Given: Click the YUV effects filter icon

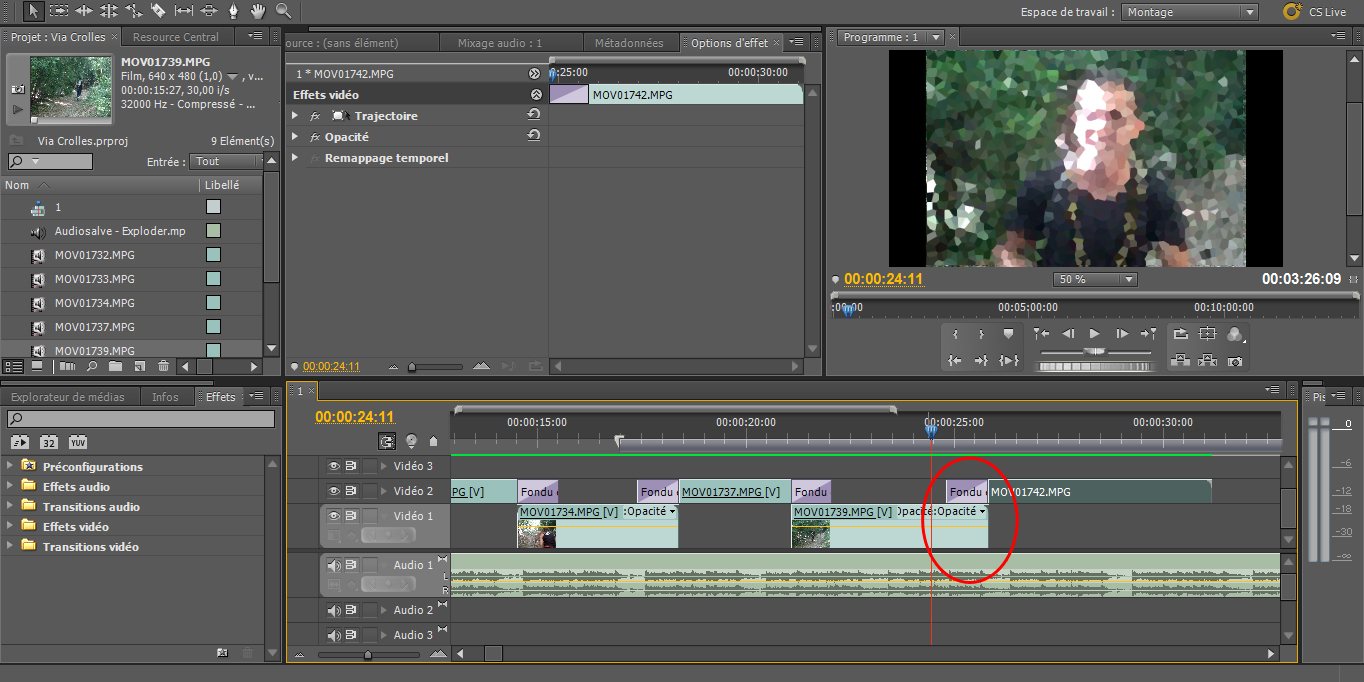Looking at the screenshot, I should [77, 442].
